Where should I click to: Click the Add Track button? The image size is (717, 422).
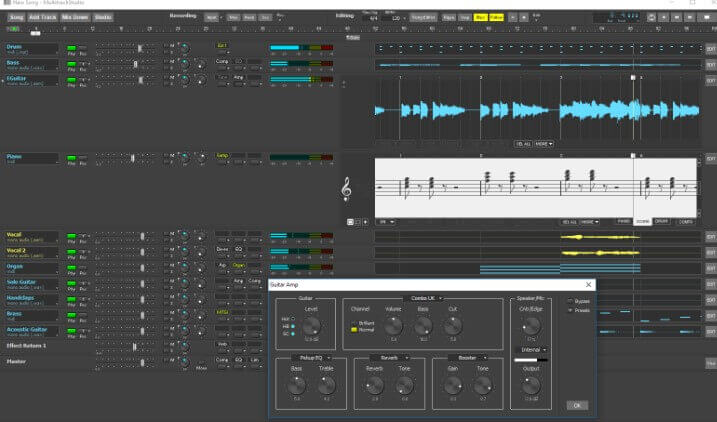[x=43, y=17]
